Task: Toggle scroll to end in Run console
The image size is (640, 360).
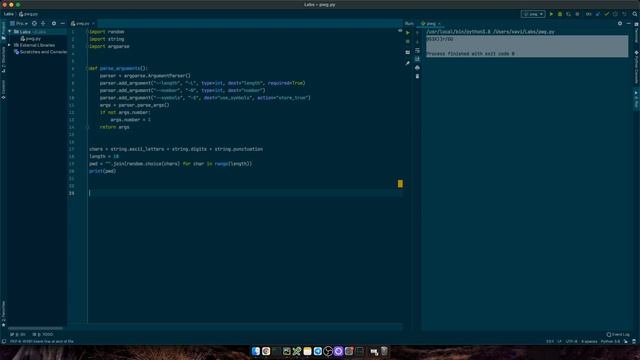Action: 417,59
